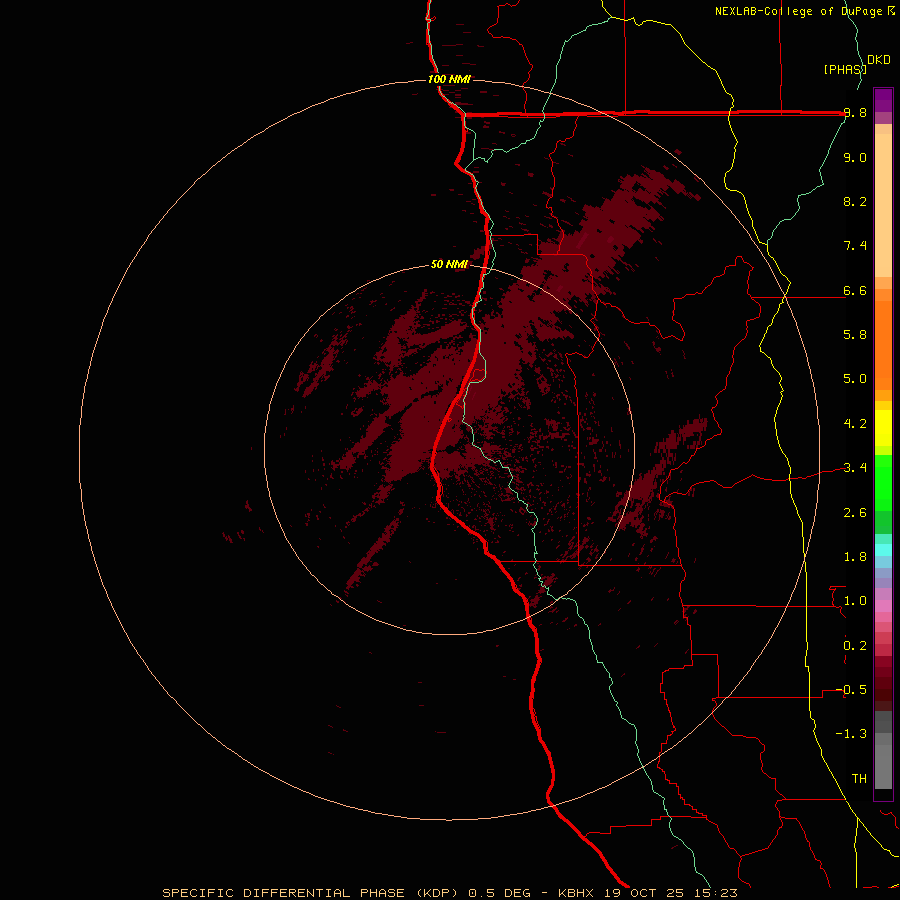Viewport: 900px width, 900px height.
Task: Click the 1.0 legend value
Action: 855,601
